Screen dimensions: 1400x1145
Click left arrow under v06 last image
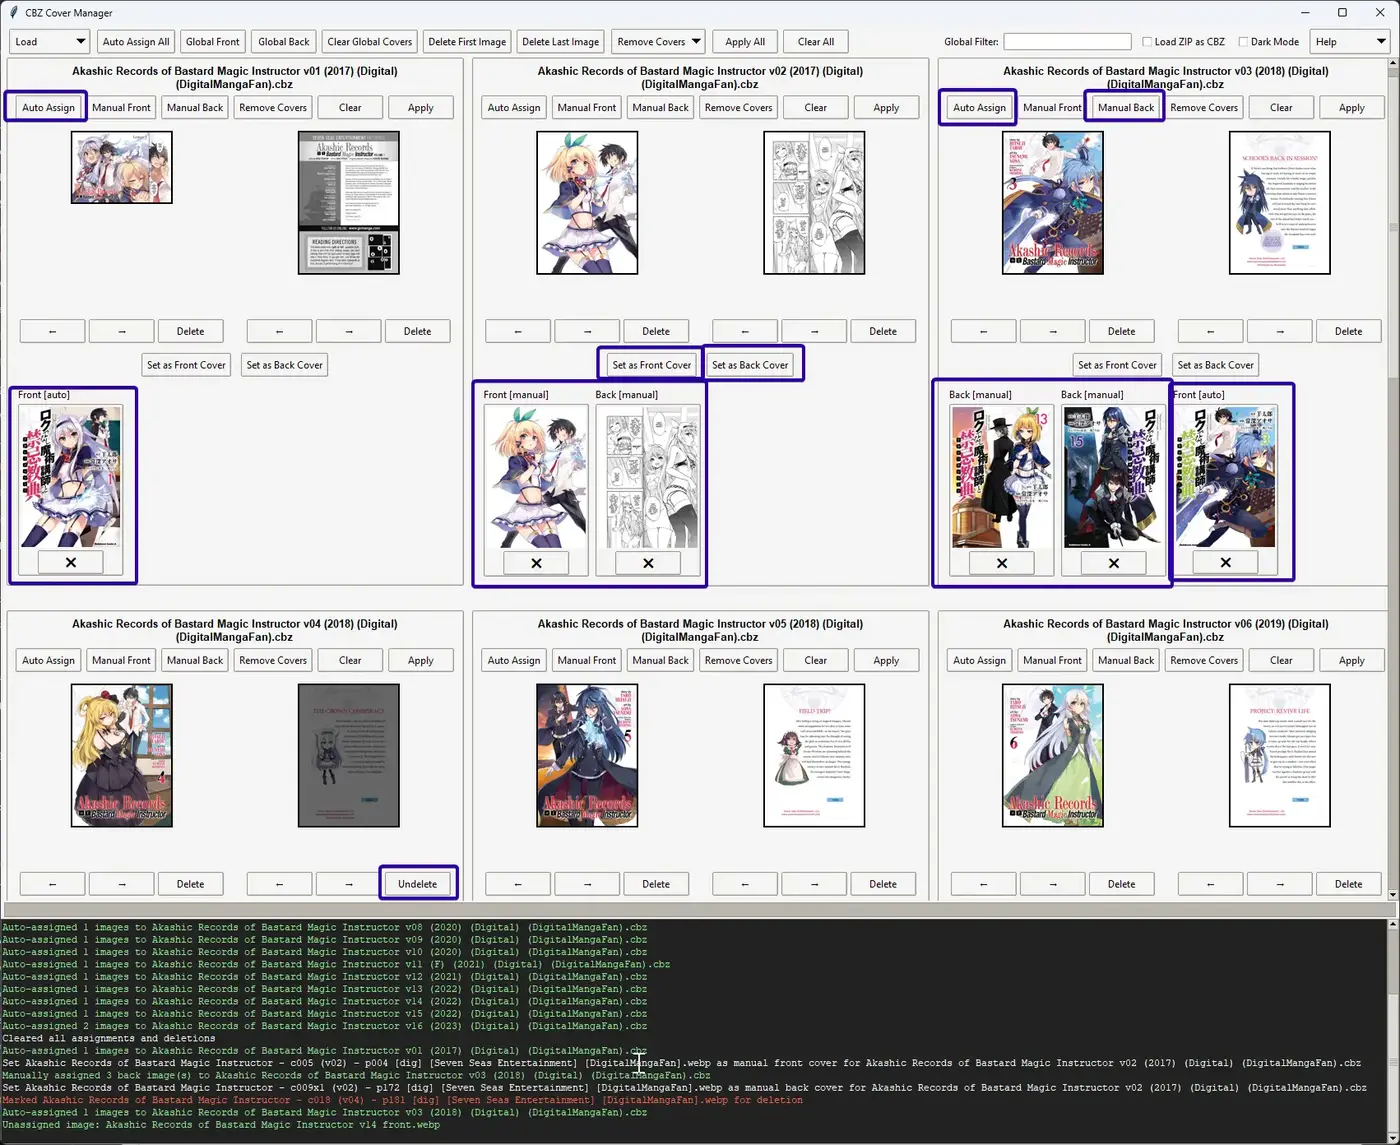(1210, 884)
